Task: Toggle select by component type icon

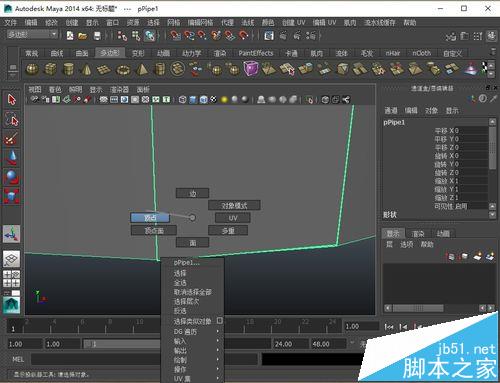Action: coord(150,35)
